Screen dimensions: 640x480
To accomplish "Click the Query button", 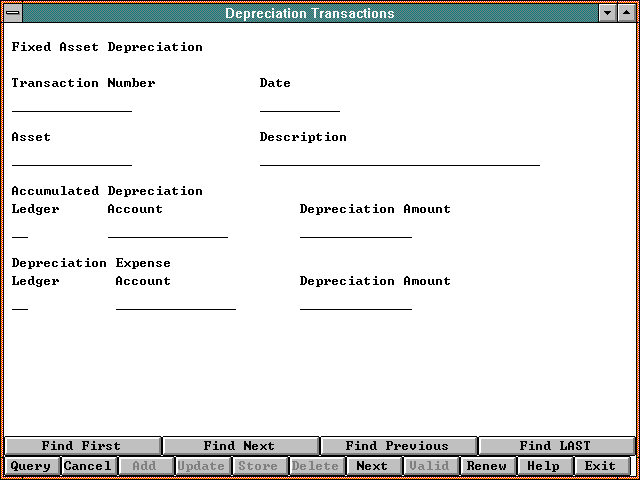I will [31, 466].
